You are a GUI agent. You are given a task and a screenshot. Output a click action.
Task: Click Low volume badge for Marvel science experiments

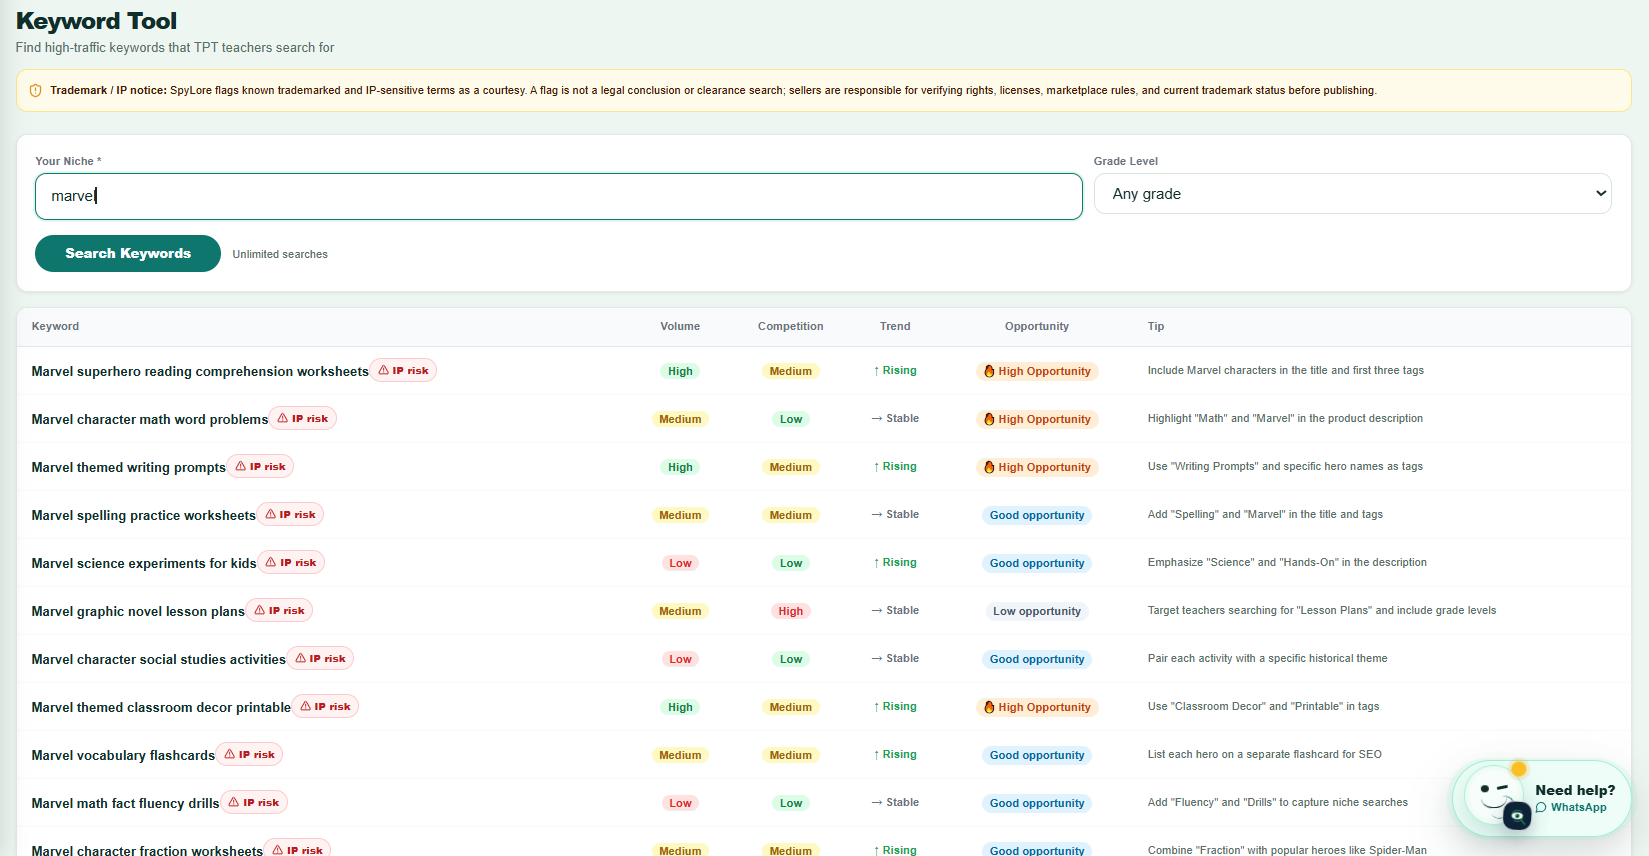point(680,563)
